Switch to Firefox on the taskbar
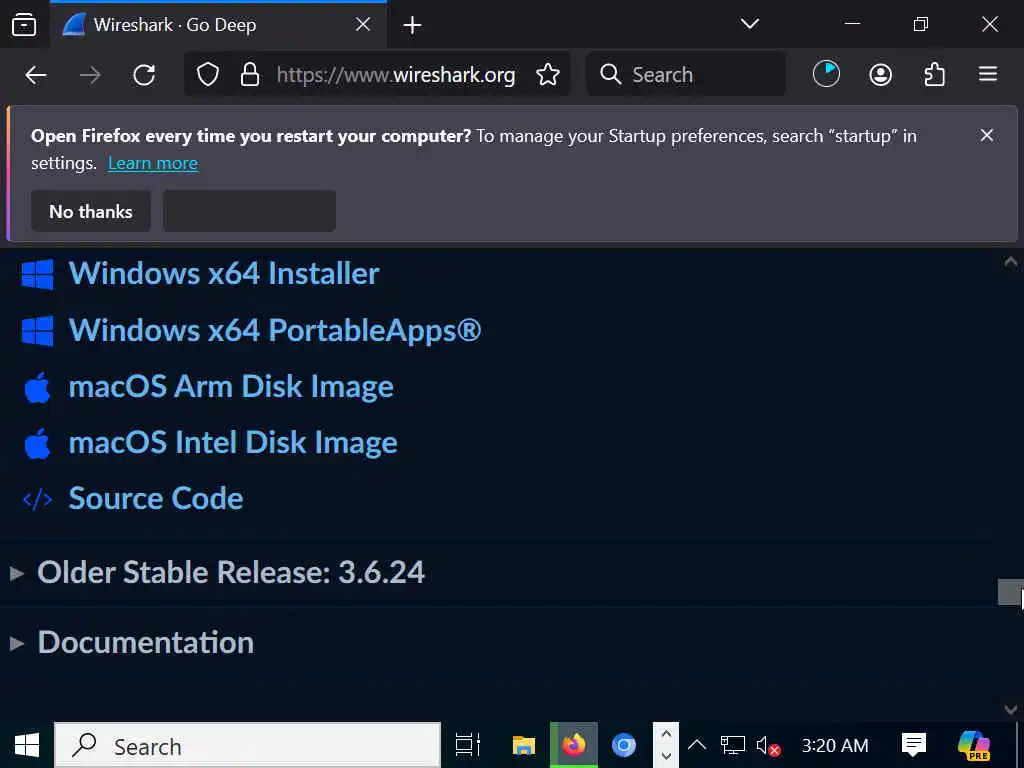 [x=573, y=744]
